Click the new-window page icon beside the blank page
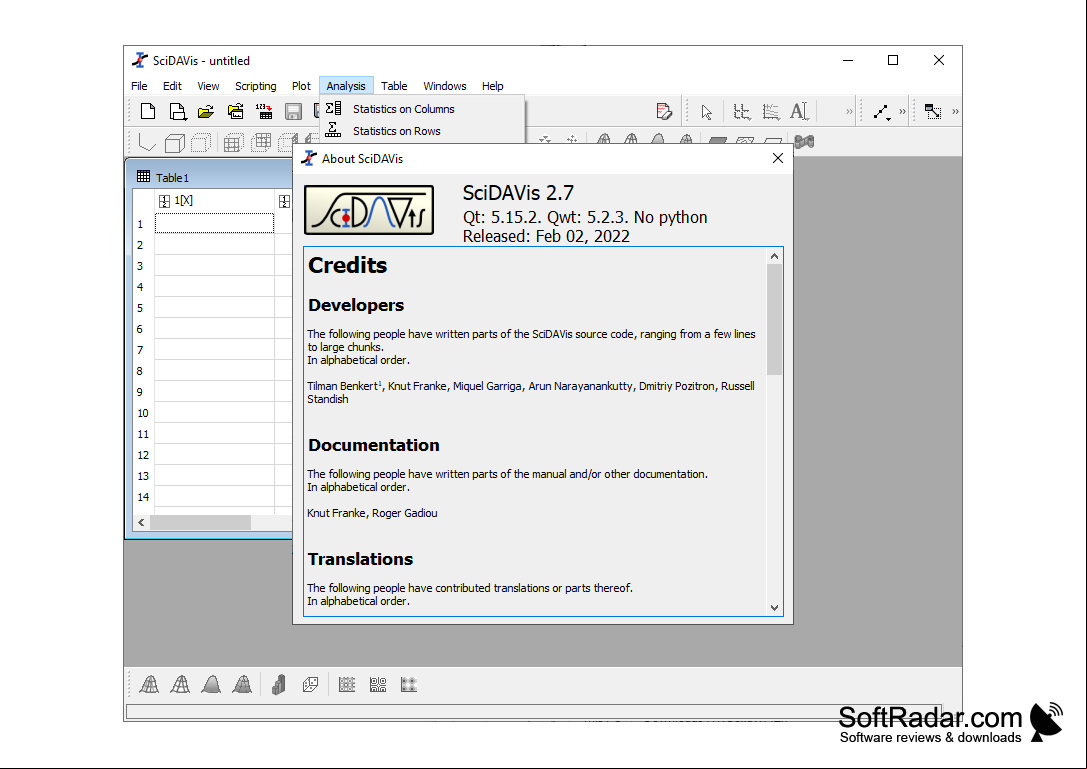The width and height of the screenshot is (1087, 769). click(x=177, y=111)
